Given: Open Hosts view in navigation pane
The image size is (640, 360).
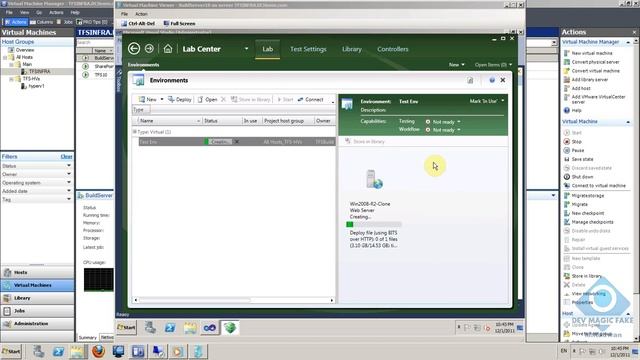Looking at the screenshot, I should pos(38,272).
